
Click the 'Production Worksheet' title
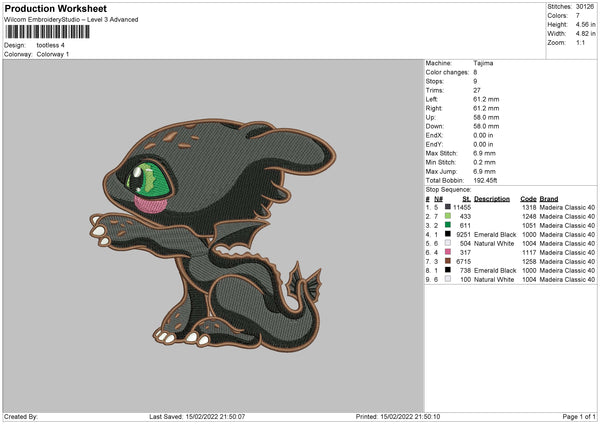(x=56, y=8)
